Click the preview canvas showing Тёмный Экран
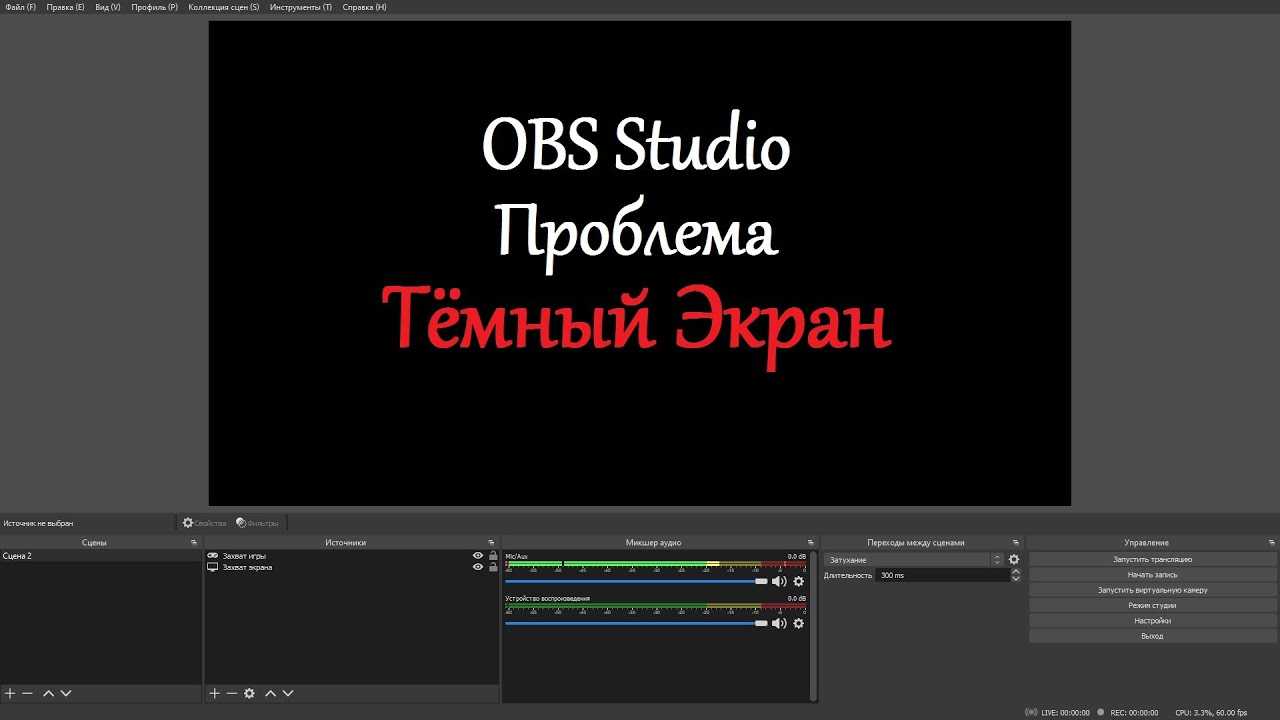Viewport: 1280px width, 720px height. (640, 264)
